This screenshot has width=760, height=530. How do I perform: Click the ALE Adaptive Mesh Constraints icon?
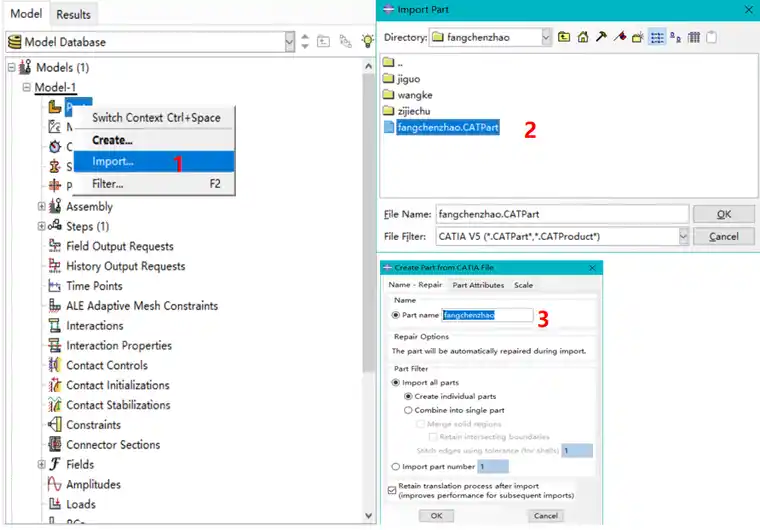tap(55, 305)
